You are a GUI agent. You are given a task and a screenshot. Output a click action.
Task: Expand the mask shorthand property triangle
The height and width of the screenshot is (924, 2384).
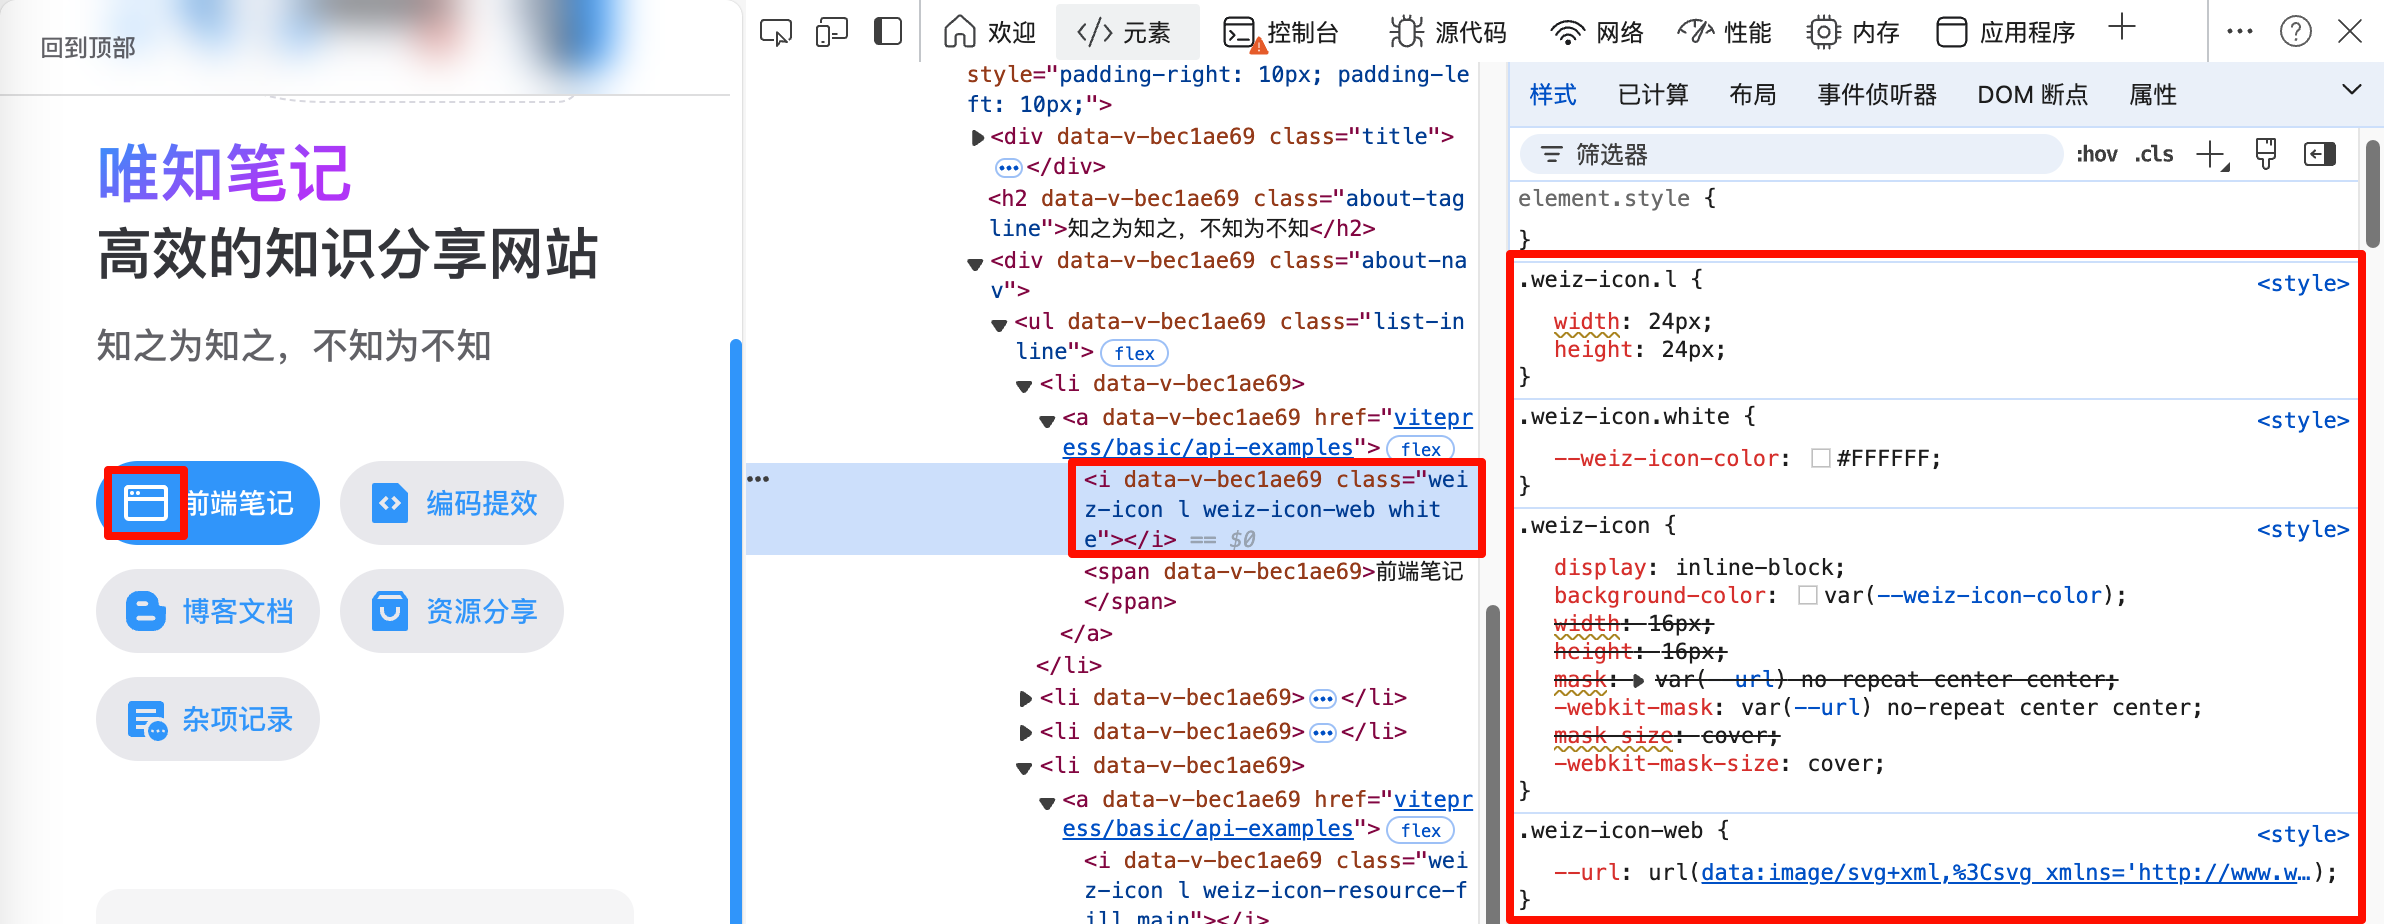pyautogui.click(x=1638, y=680)
